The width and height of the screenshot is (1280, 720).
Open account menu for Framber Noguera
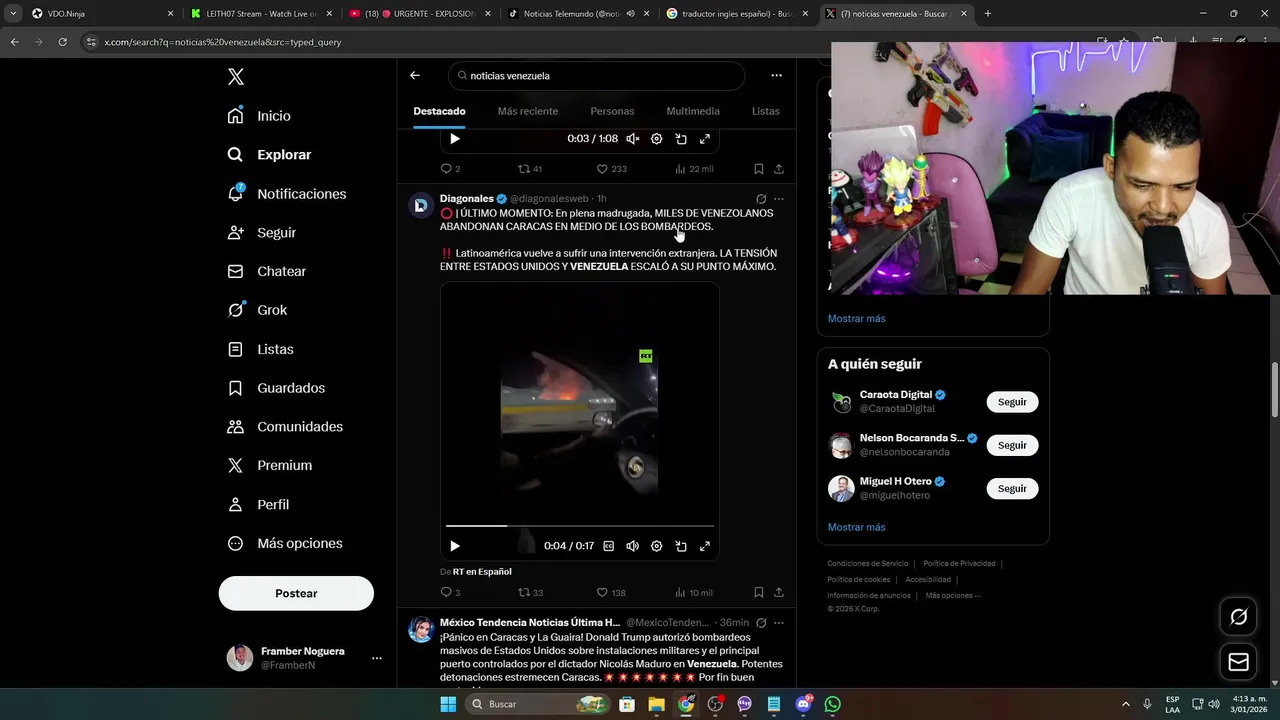(304, 658)
